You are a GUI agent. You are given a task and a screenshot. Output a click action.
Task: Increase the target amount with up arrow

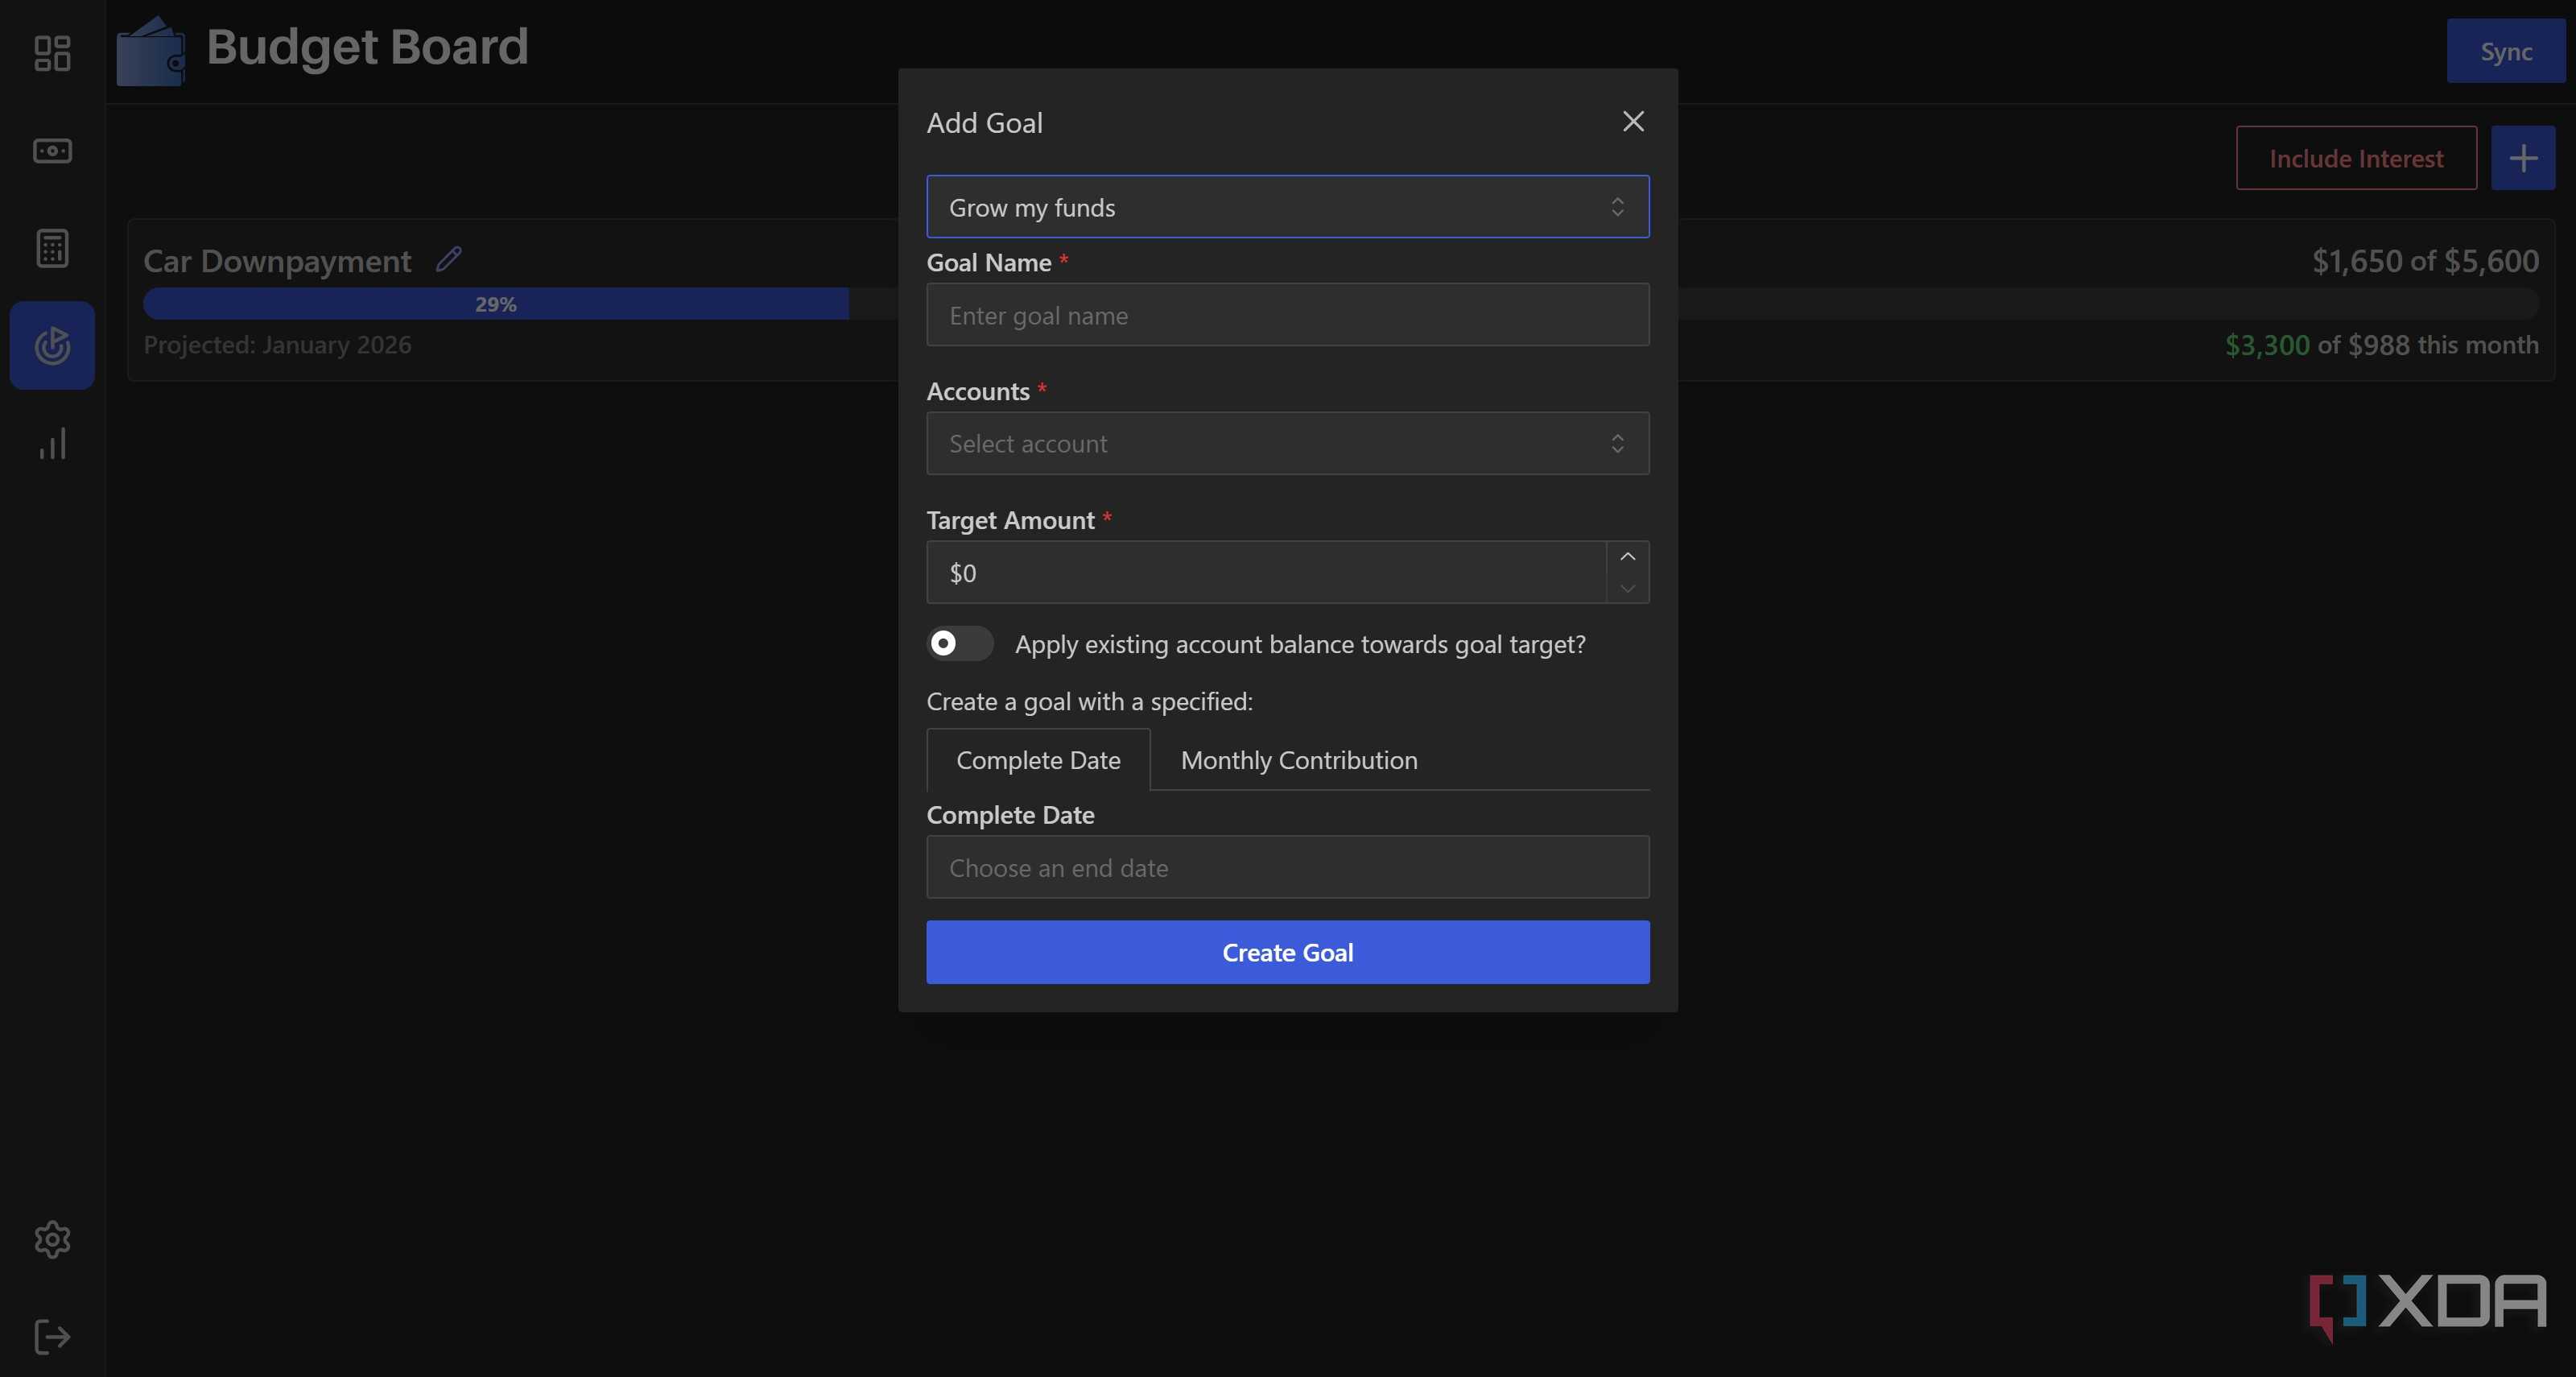1627,557
